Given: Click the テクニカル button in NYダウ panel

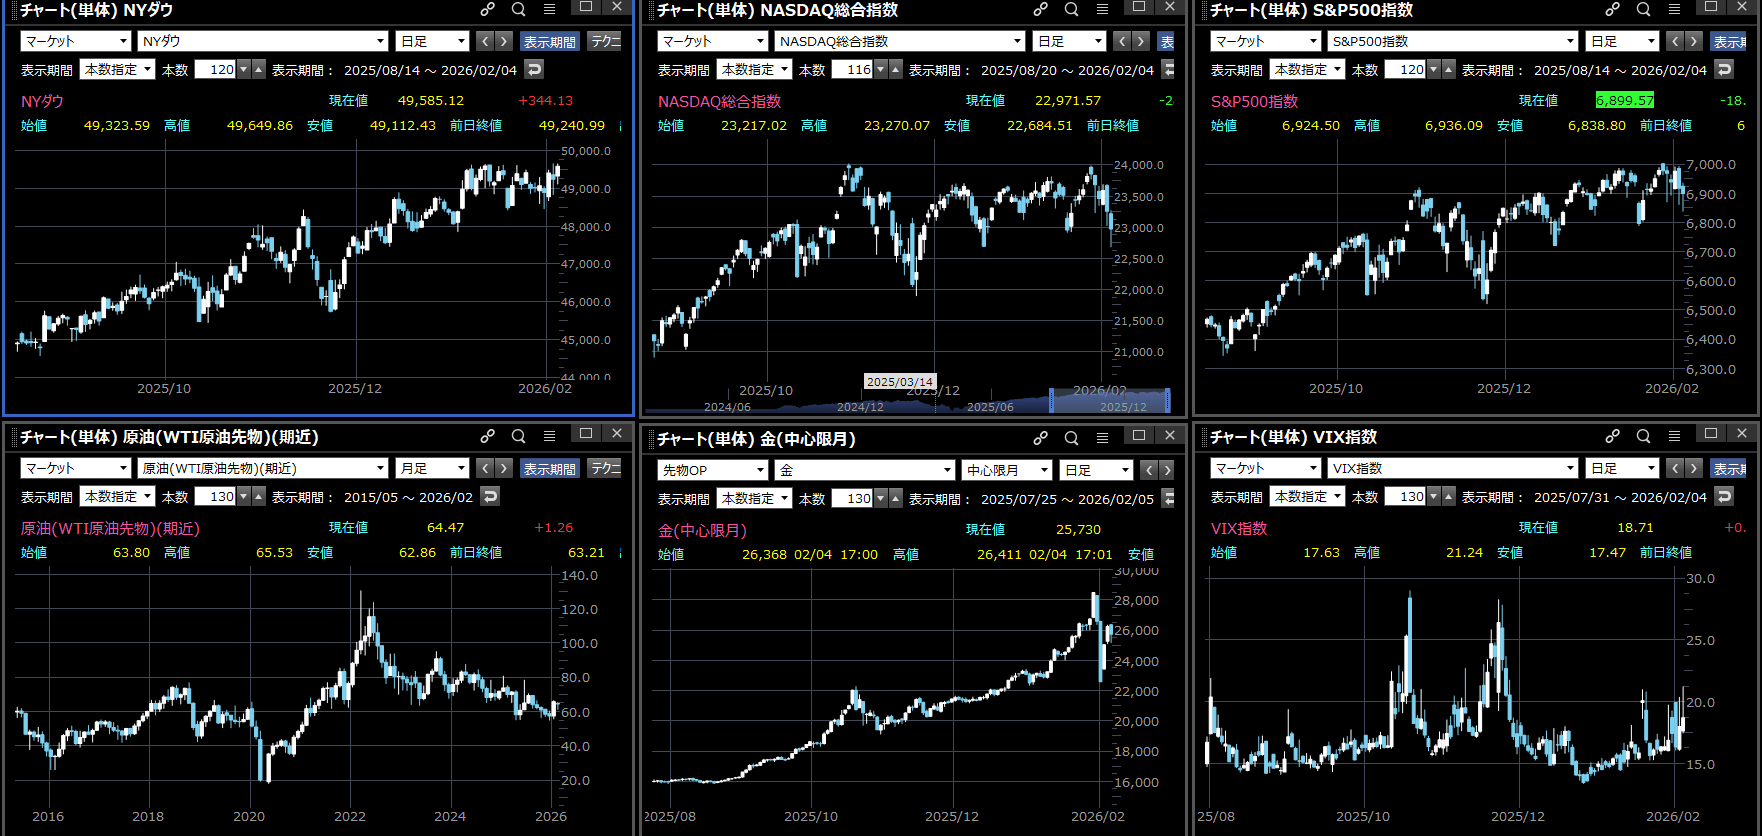Looking at the screenshot, I should click(x=606, y=41).
